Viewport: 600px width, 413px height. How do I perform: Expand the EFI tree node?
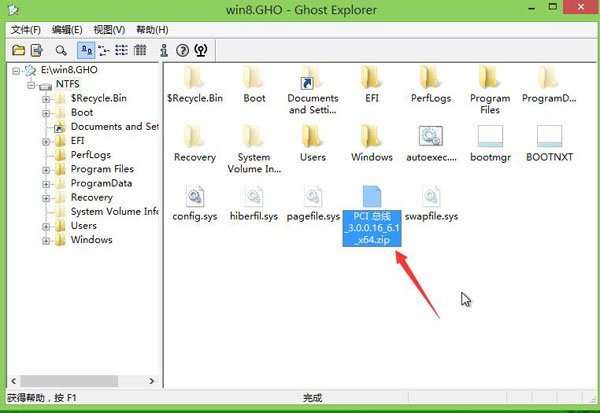46,142
